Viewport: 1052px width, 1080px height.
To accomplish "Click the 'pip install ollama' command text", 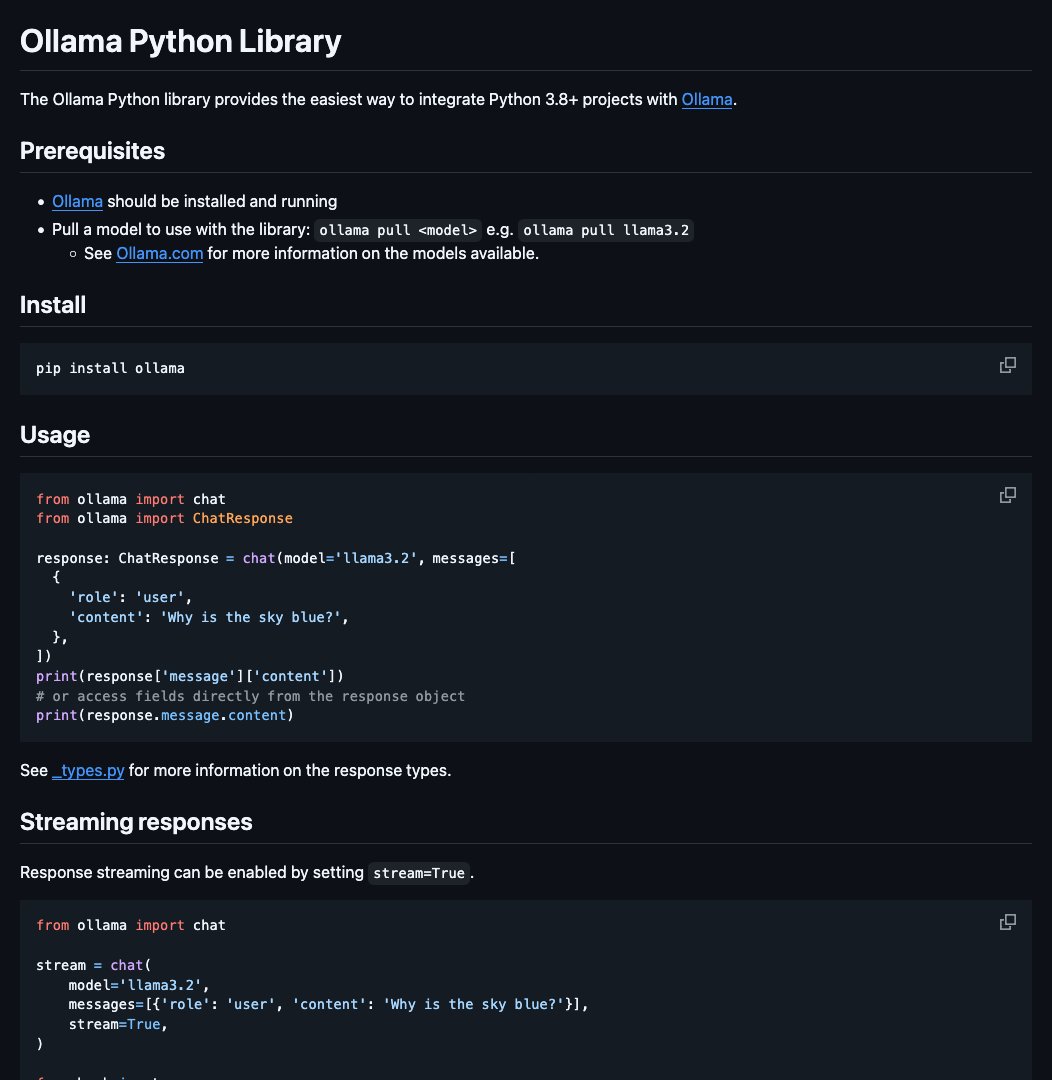I will coord(110,368).
